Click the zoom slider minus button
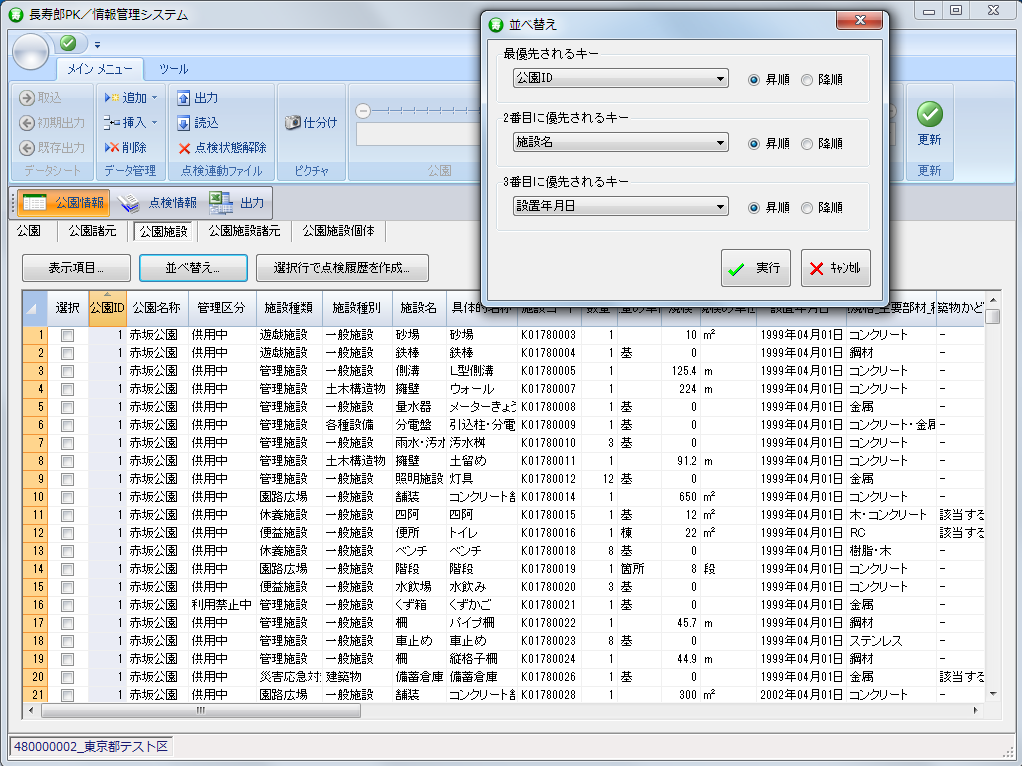Screen dimensions: 1022x766 363,110
